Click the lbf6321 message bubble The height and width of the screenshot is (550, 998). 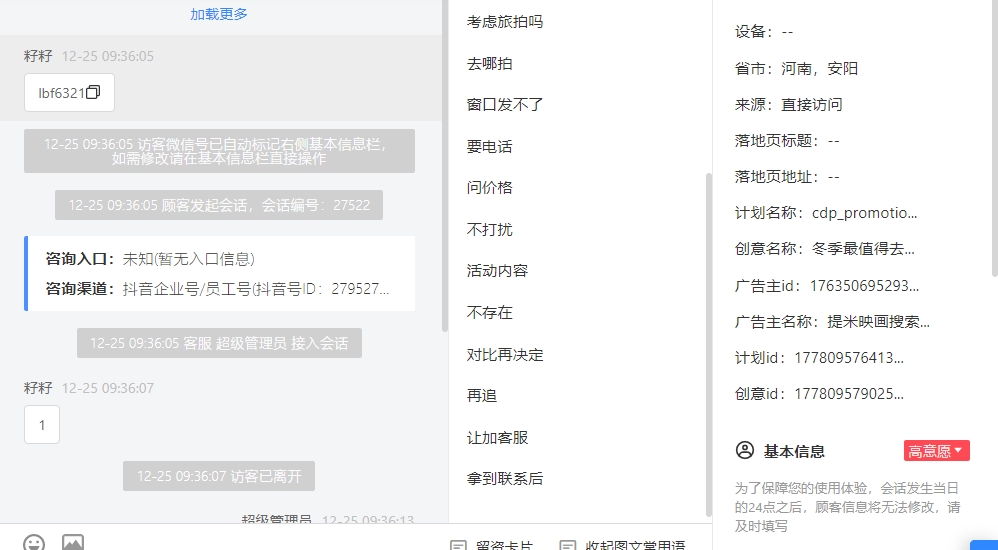tap(69, 92)
